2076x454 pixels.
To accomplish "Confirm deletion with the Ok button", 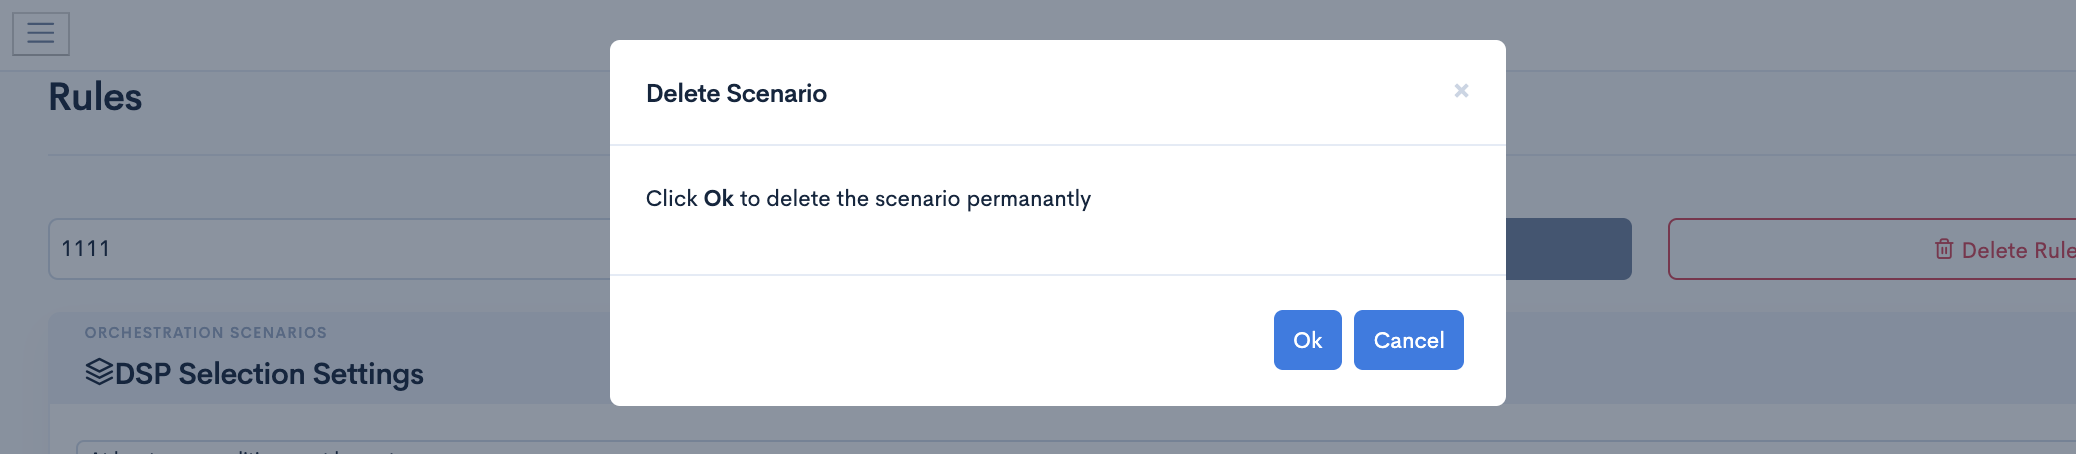I will coord(1307,340).
